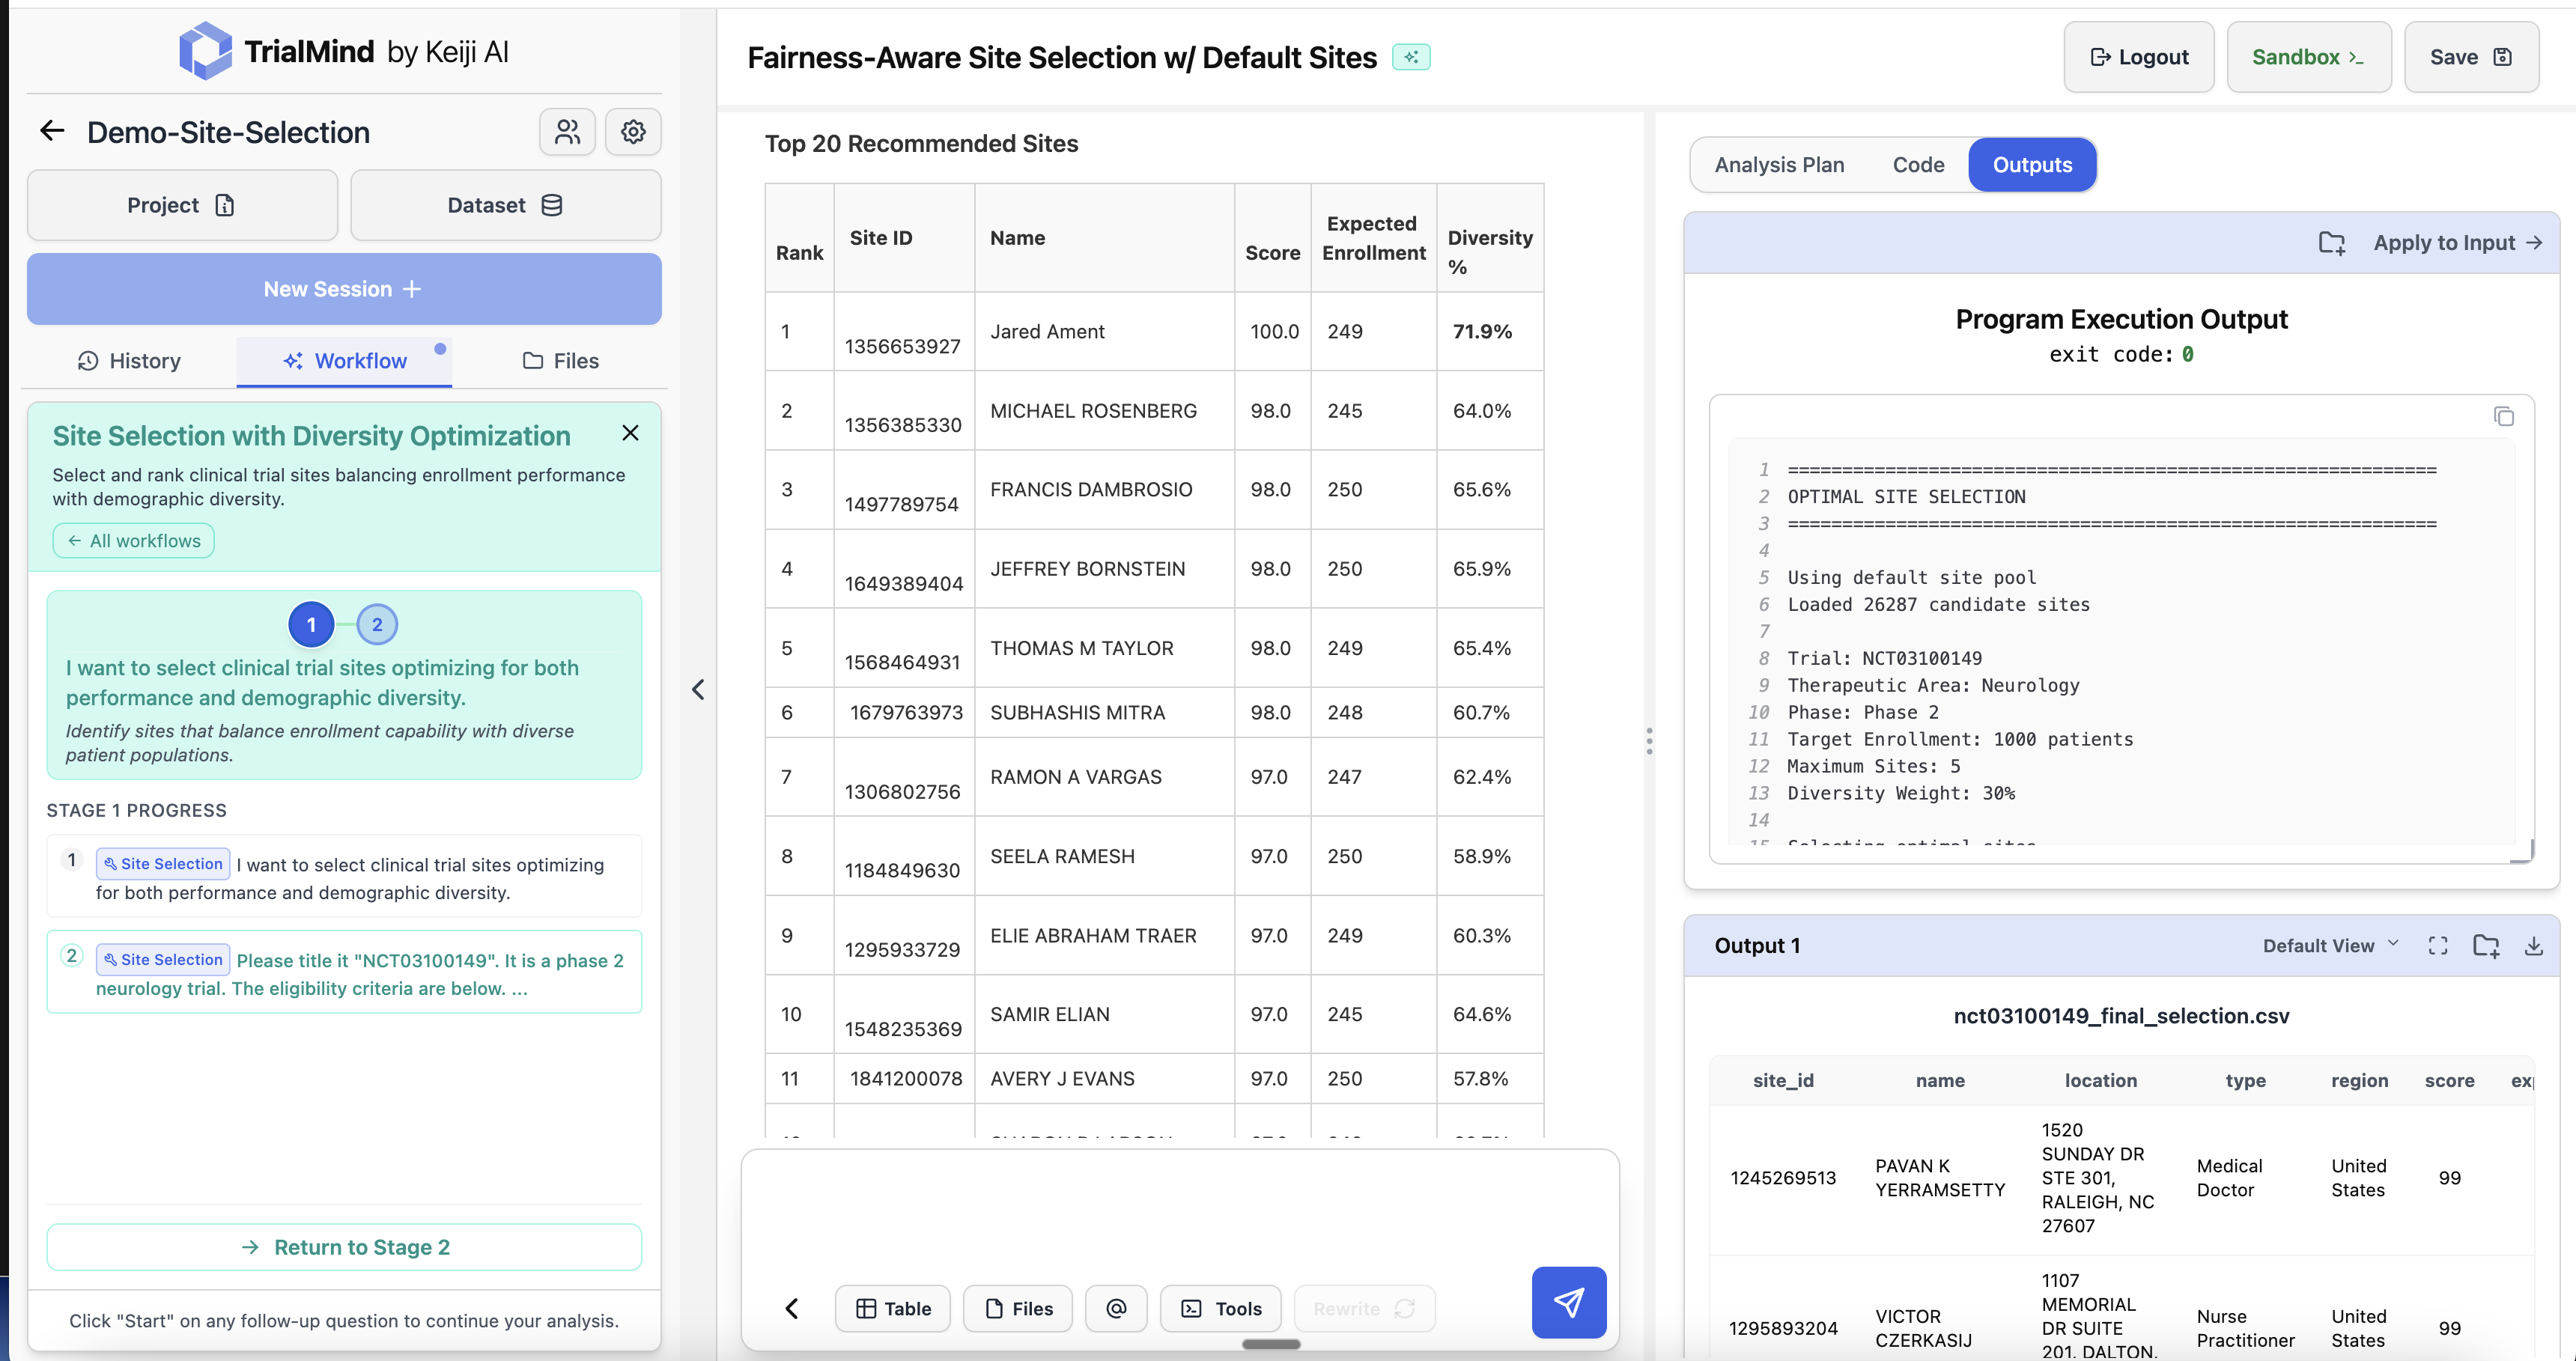The image size is (2576, 1361).
Task: Go back with arrow beside Demo-Site-Selection
Action: pyautogui.click(x=52, y=131)
